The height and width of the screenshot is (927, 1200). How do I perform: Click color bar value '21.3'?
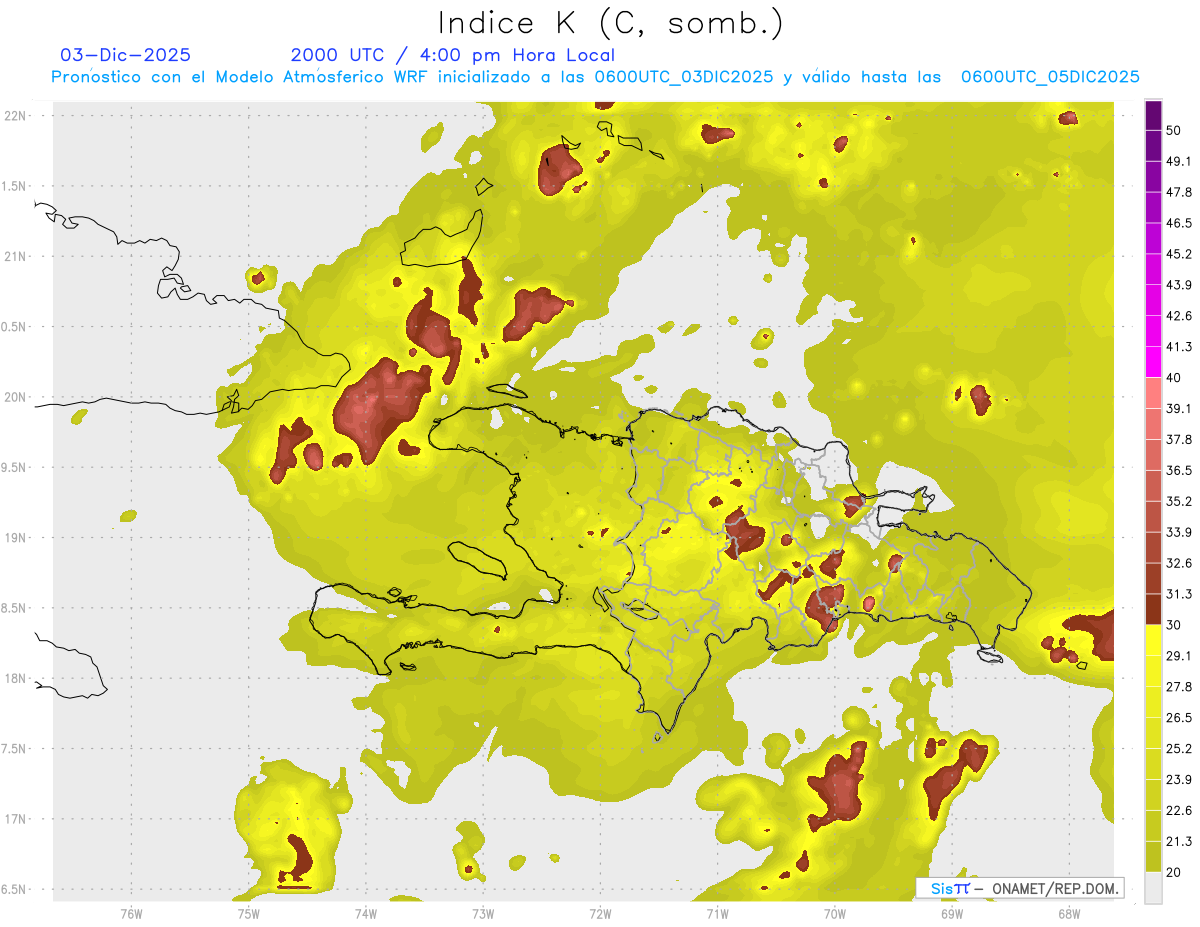point(1179,842)
